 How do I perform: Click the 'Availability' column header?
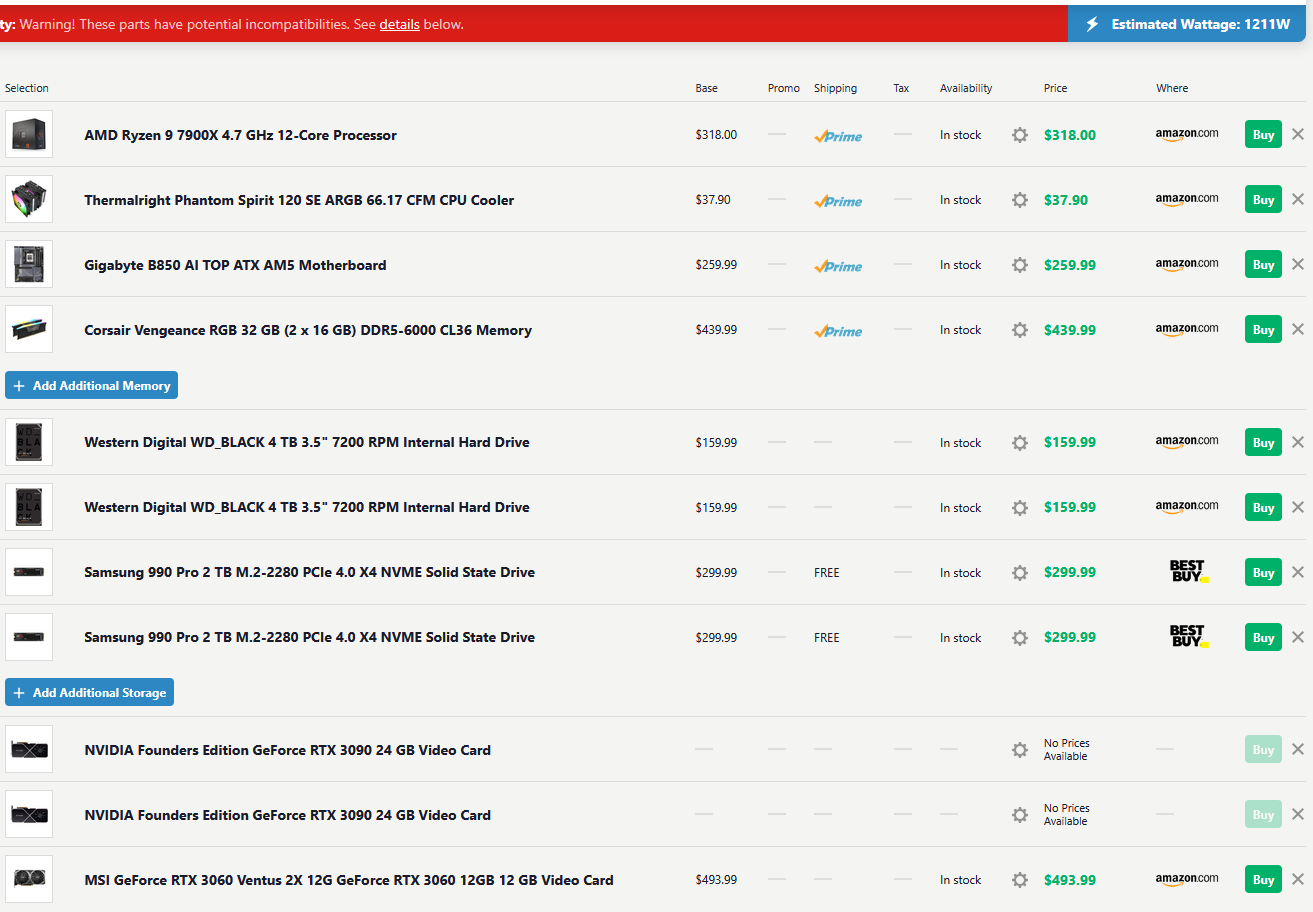(x=966, y=88)
